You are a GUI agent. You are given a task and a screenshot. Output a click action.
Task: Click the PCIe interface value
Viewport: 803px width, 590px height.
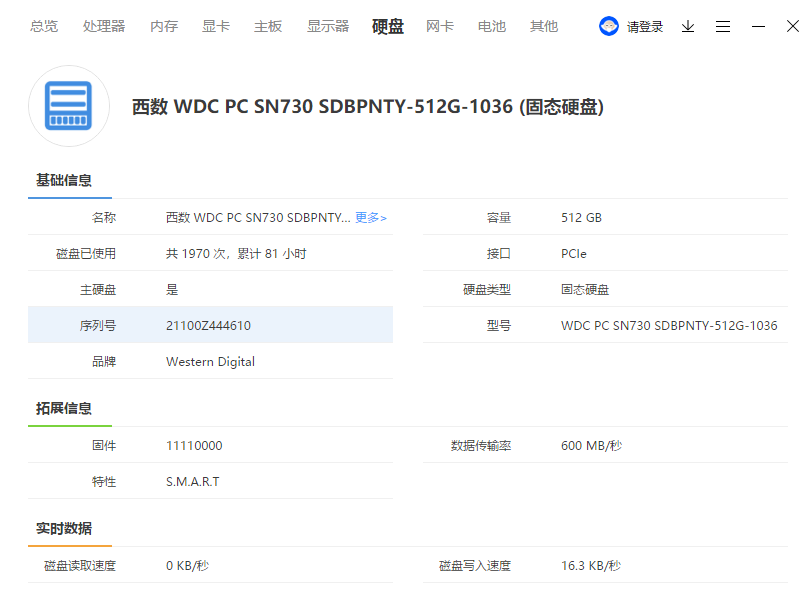574,254
